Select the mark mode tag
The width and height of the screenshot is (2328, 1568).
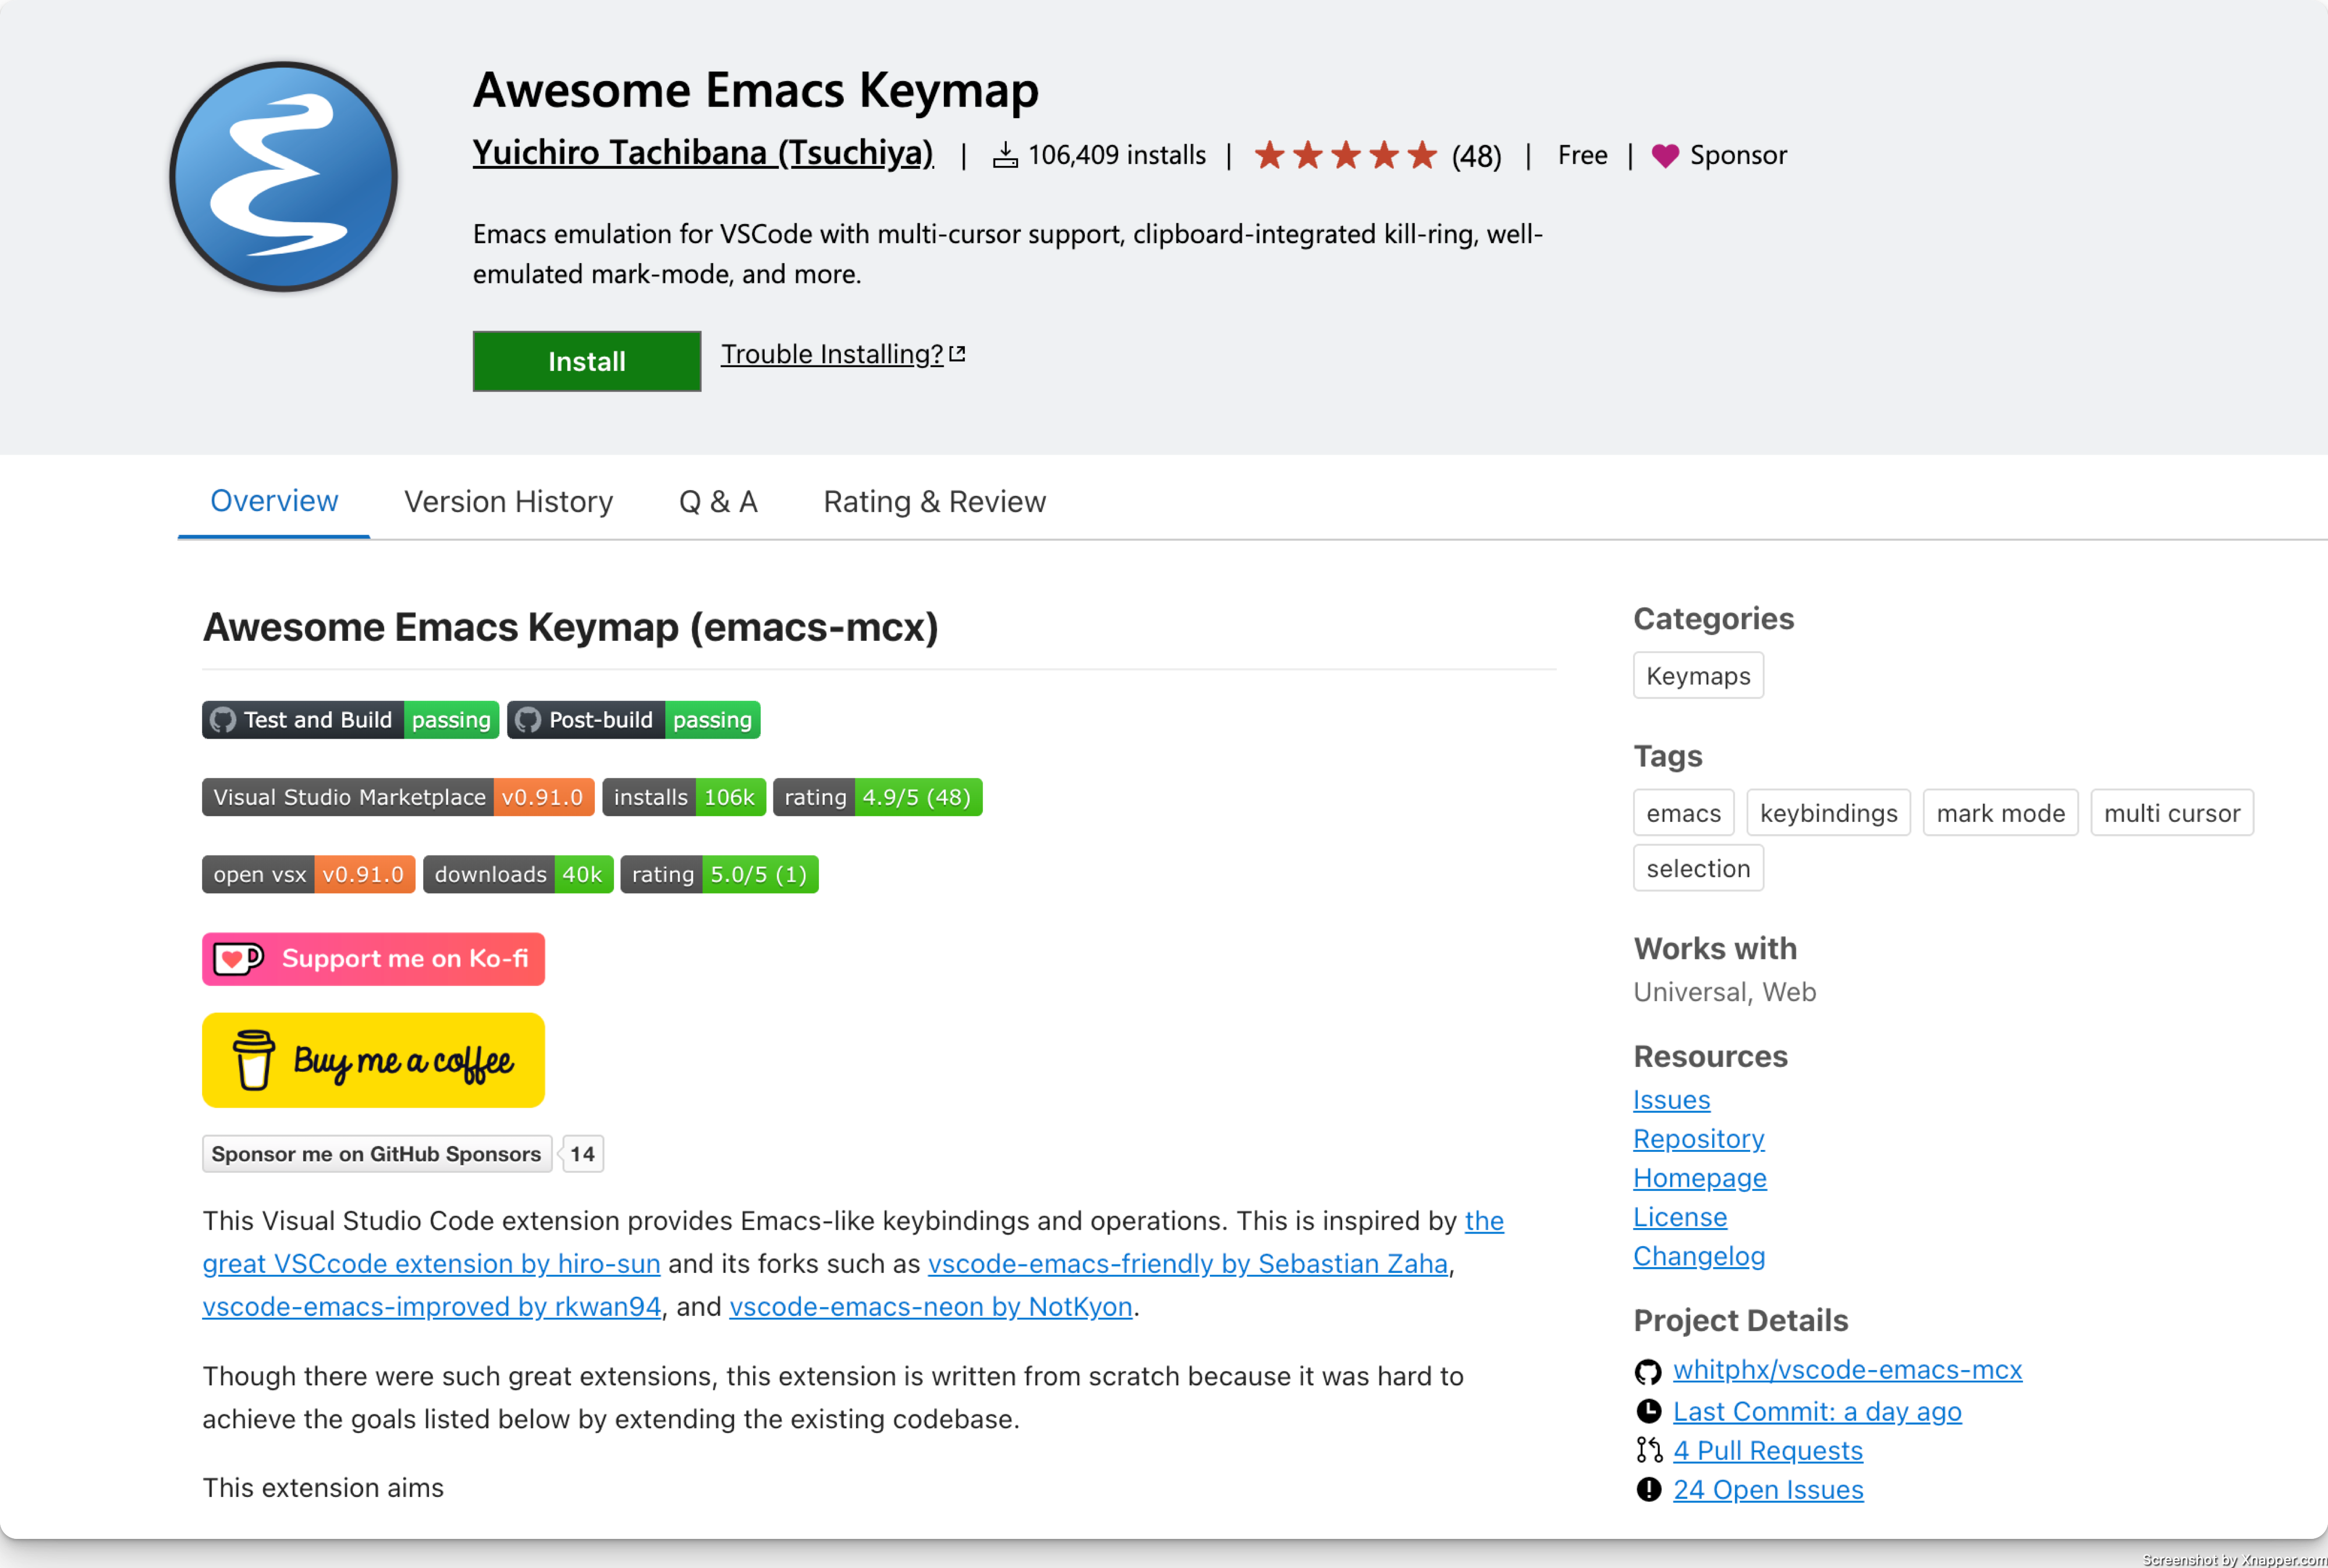pos(2000,813)
